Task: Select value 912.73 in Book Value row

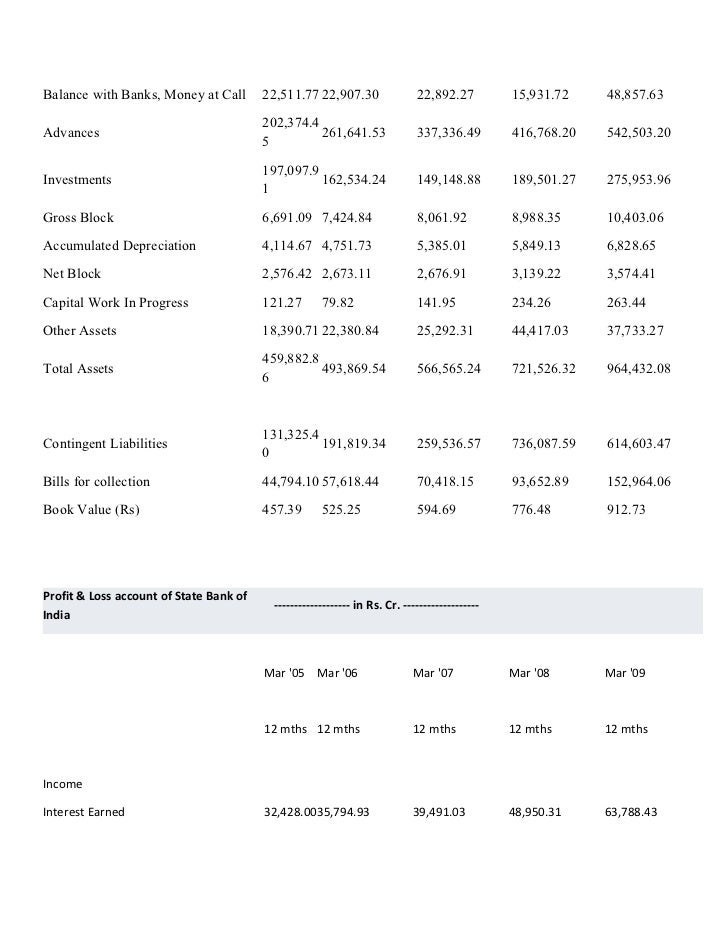Action: pos(627,509)
